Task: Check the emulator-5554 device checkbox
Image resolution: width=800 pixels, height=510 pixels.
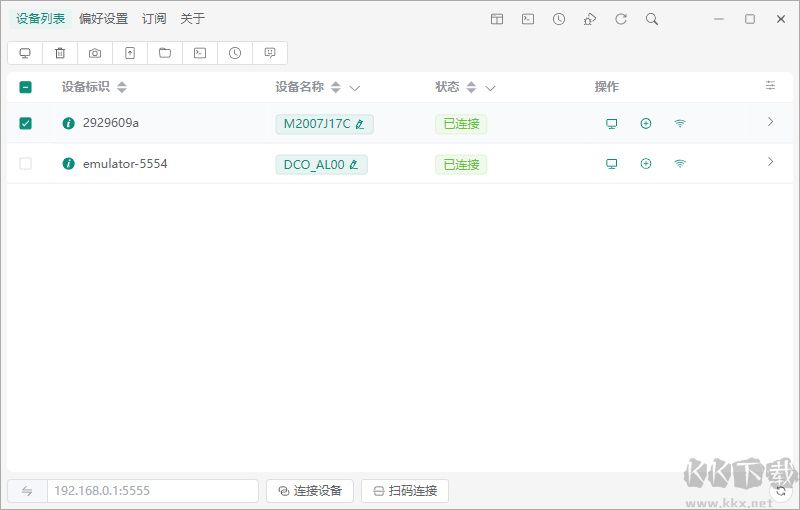Action: [26, 164]
